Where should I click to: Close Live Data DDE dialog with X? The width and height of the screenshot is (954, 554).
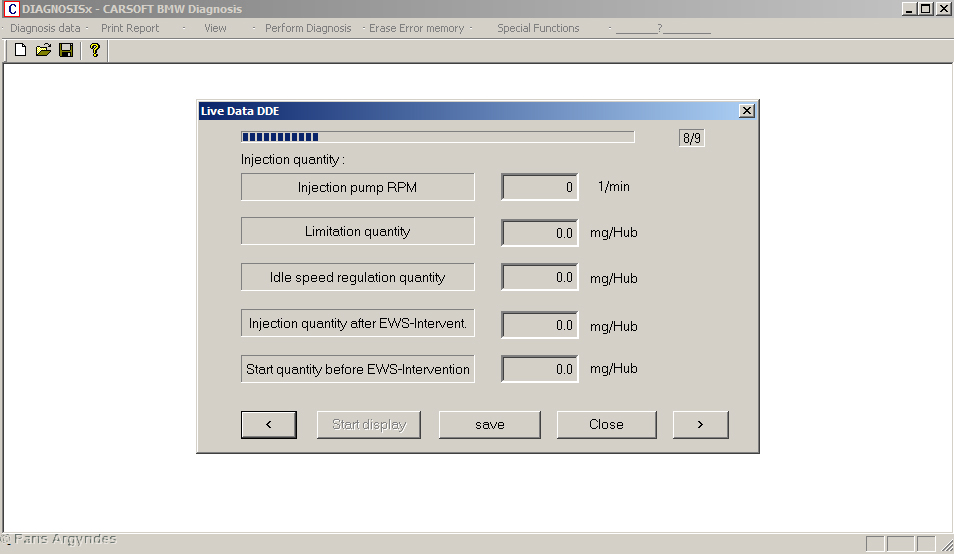pyautogui.click(x=747, y=111)
